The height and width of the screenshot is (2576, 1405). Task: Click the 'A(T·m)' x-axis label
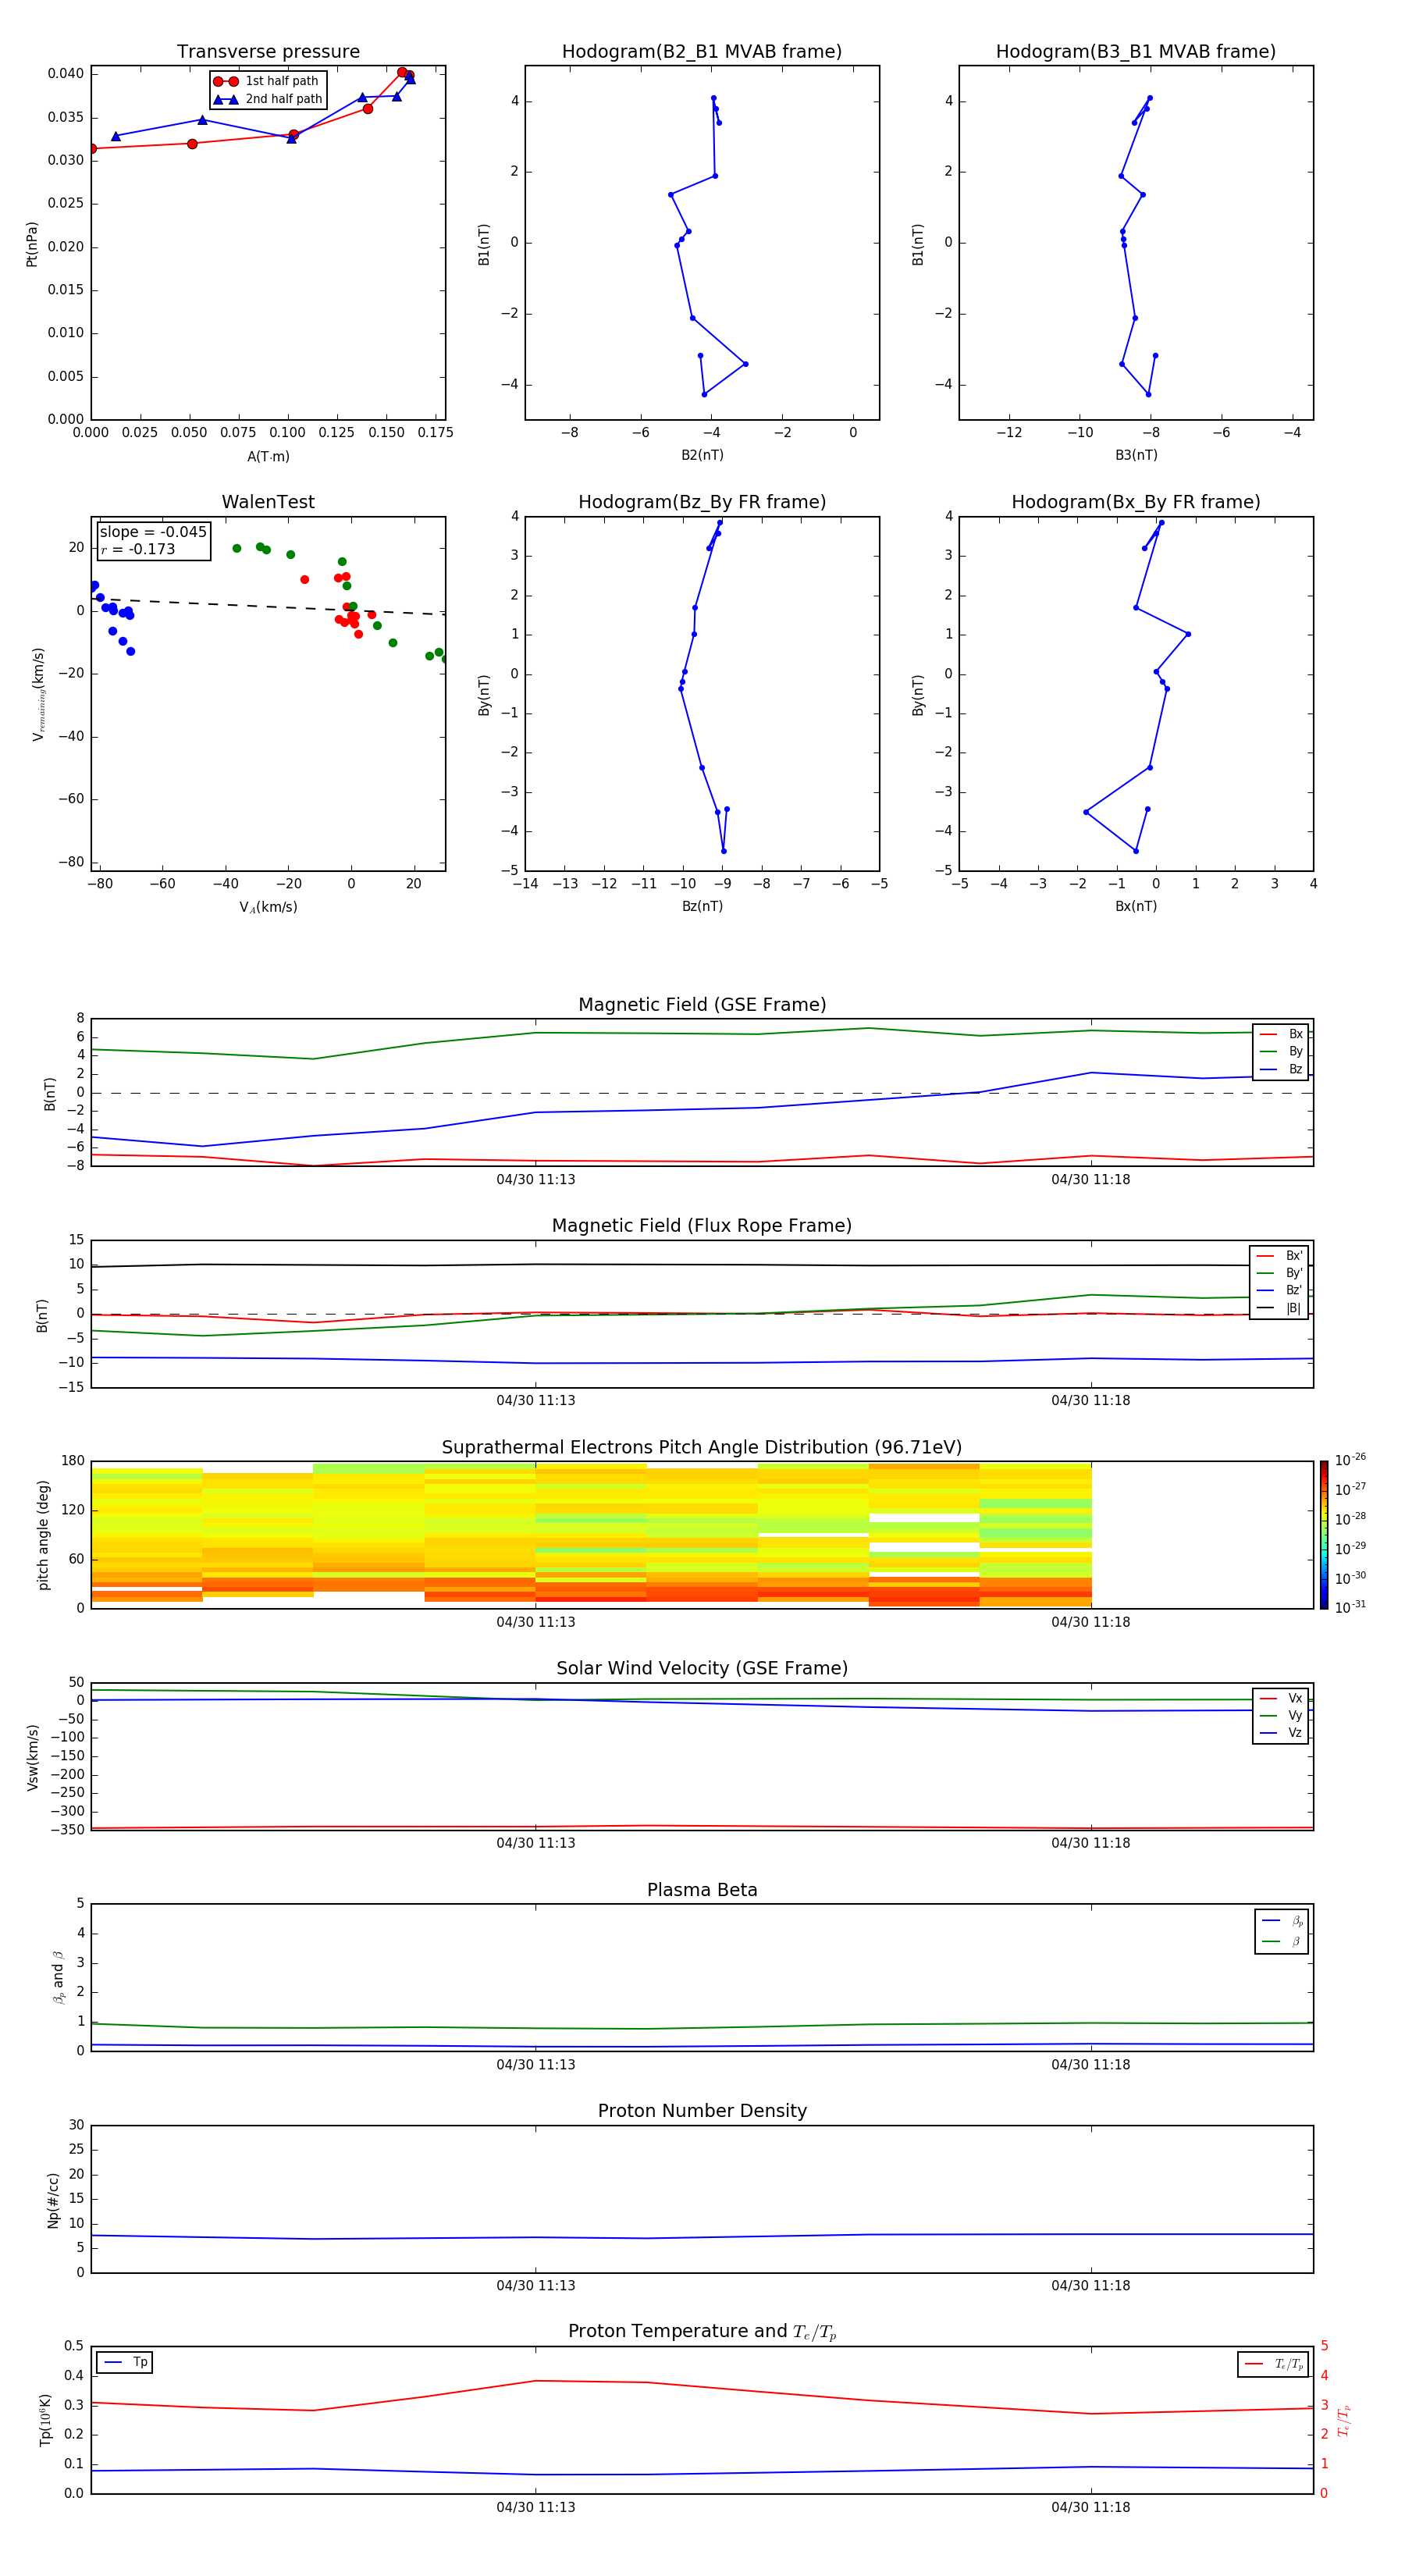point(268,456)
